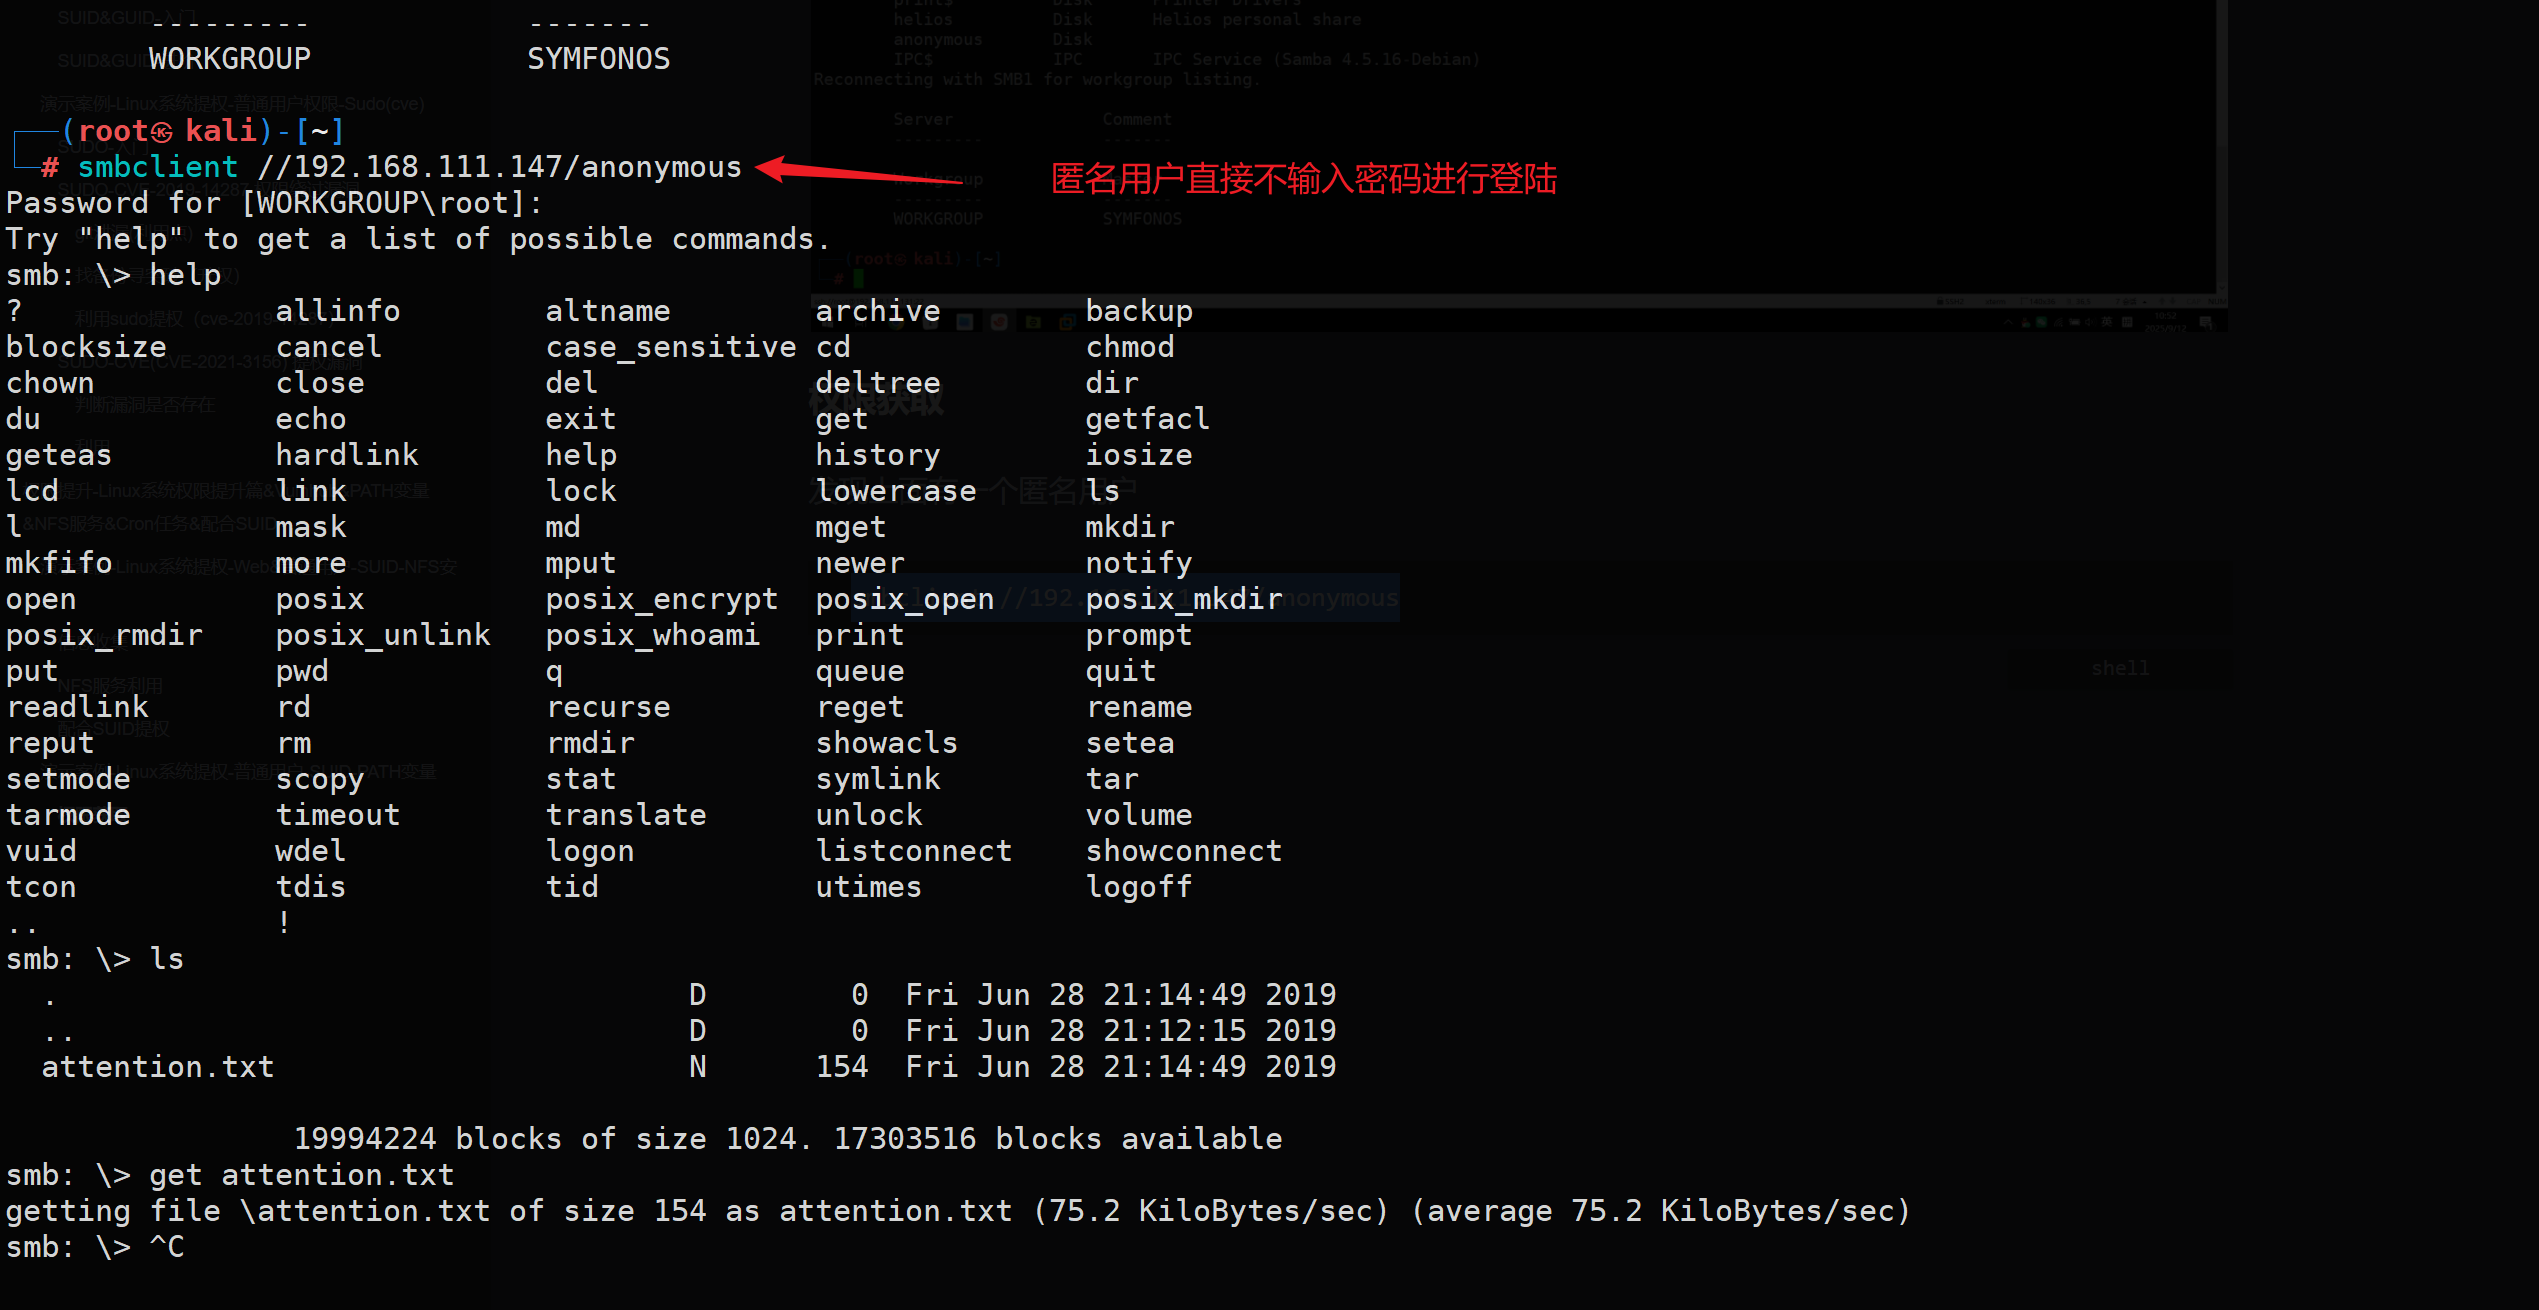Click the case_sensitive command in help
Viewport: 2539px width, 1310px height.
pos(670,347)
